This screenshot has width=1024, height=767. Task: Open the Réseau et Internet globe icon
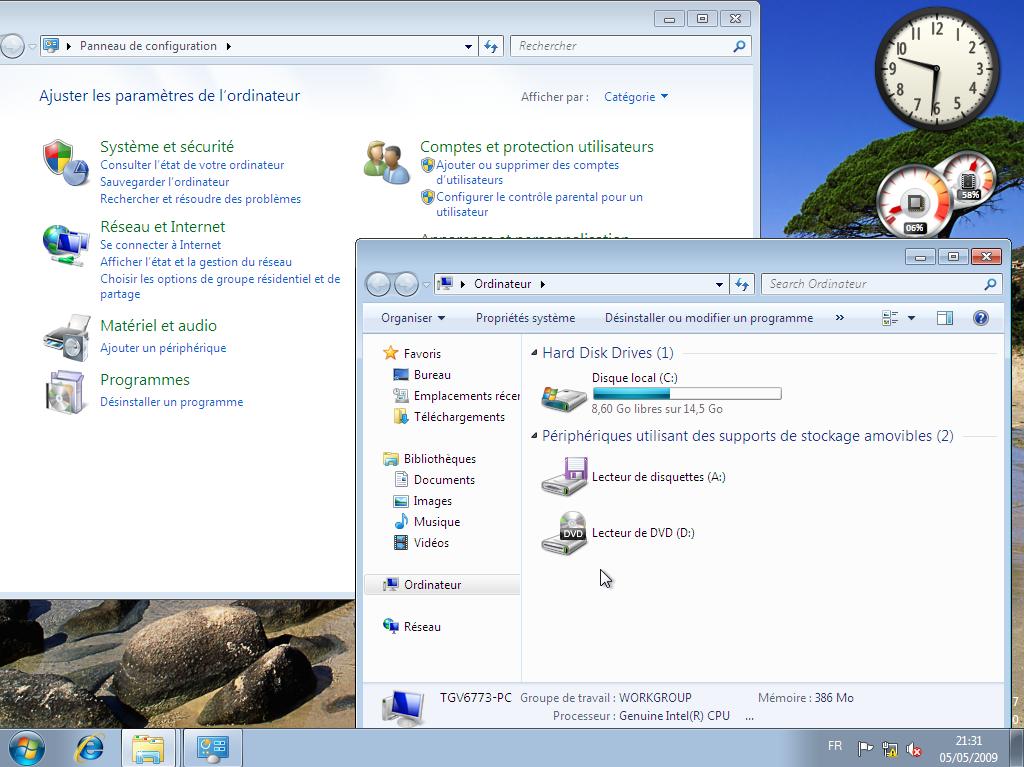[65, 245]
